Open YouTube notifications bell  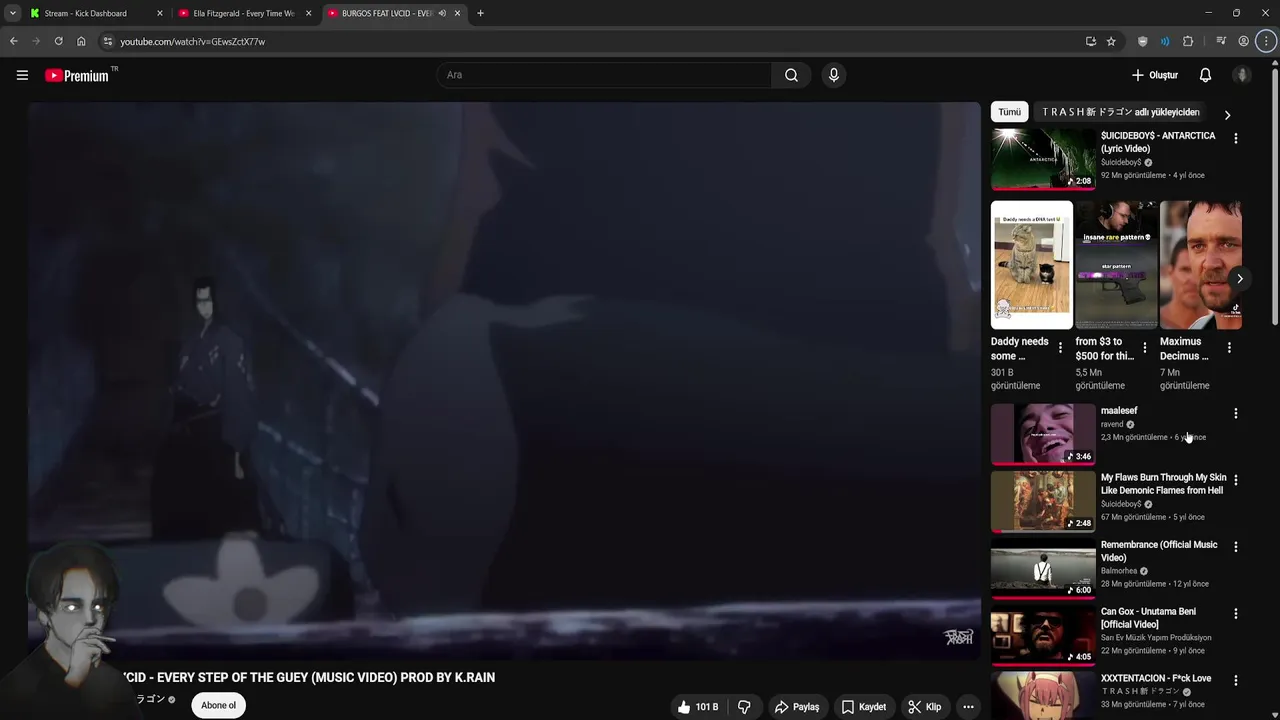click(1205, 75)
